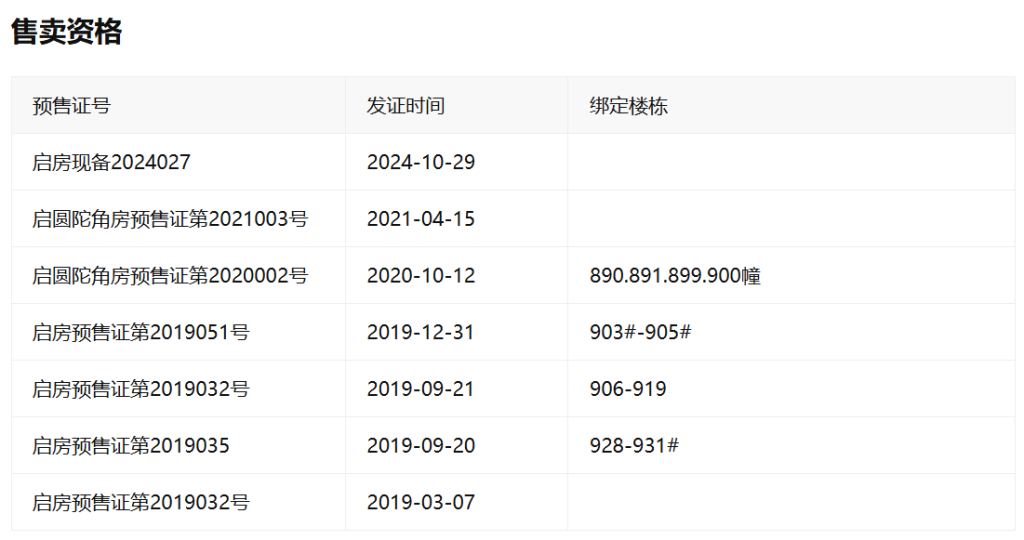This screenshot has height=540, width=1024.
Task: Click the building entry 928-931#
Action: 634,446
